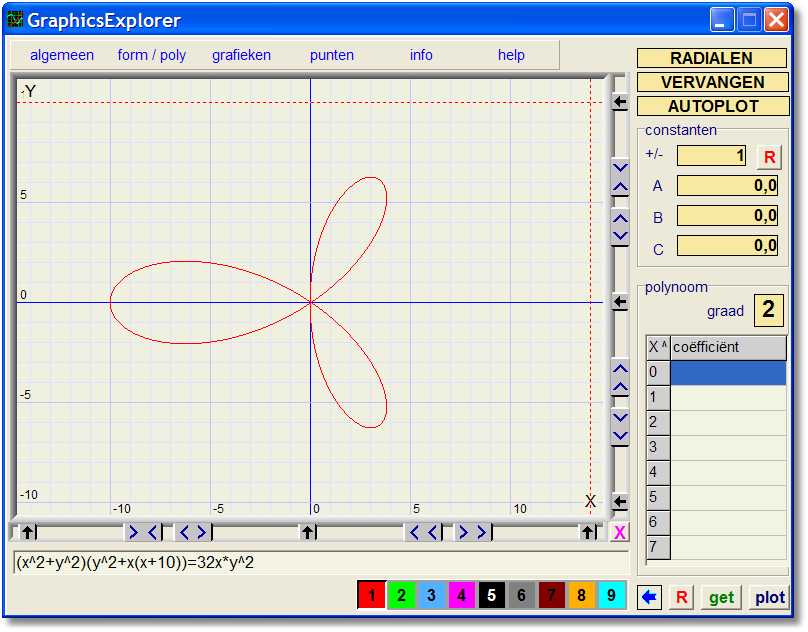The image size is (808, 632).
Task: Select the coefficient cell for X^4
Action: (728, 473)
